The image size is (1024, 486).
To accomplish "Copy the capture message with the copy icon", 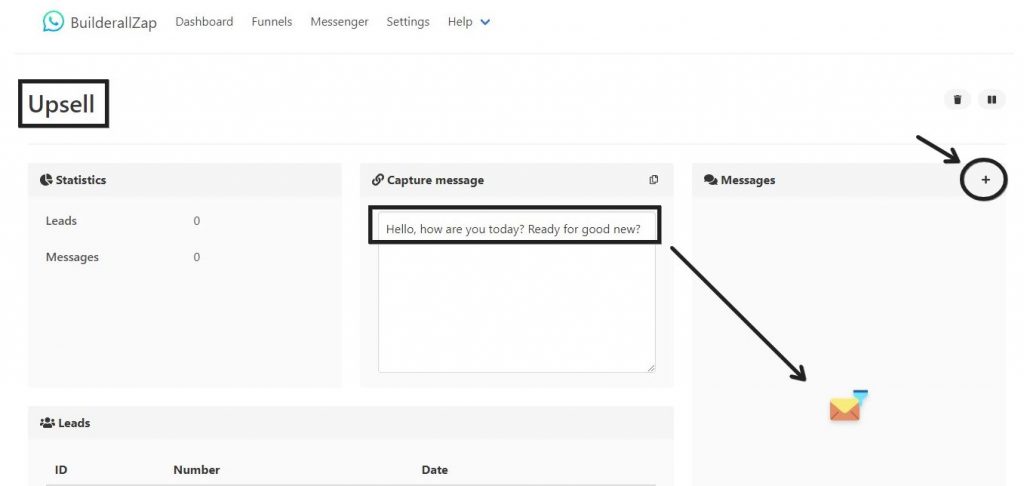I will coord(654,180).
